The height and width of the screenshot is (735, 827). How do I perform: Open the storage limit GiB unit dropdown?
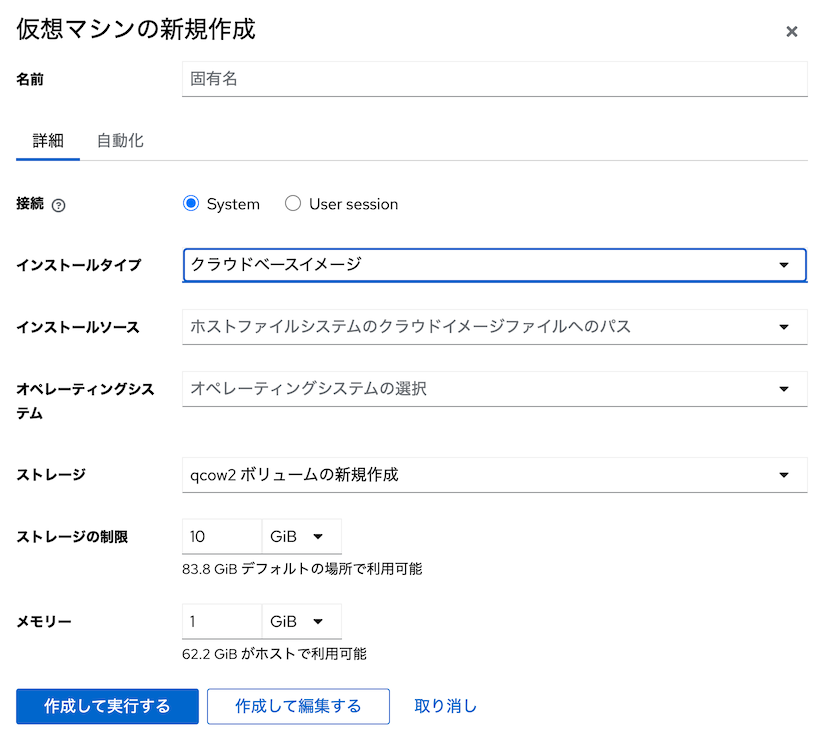pos(302,537)
